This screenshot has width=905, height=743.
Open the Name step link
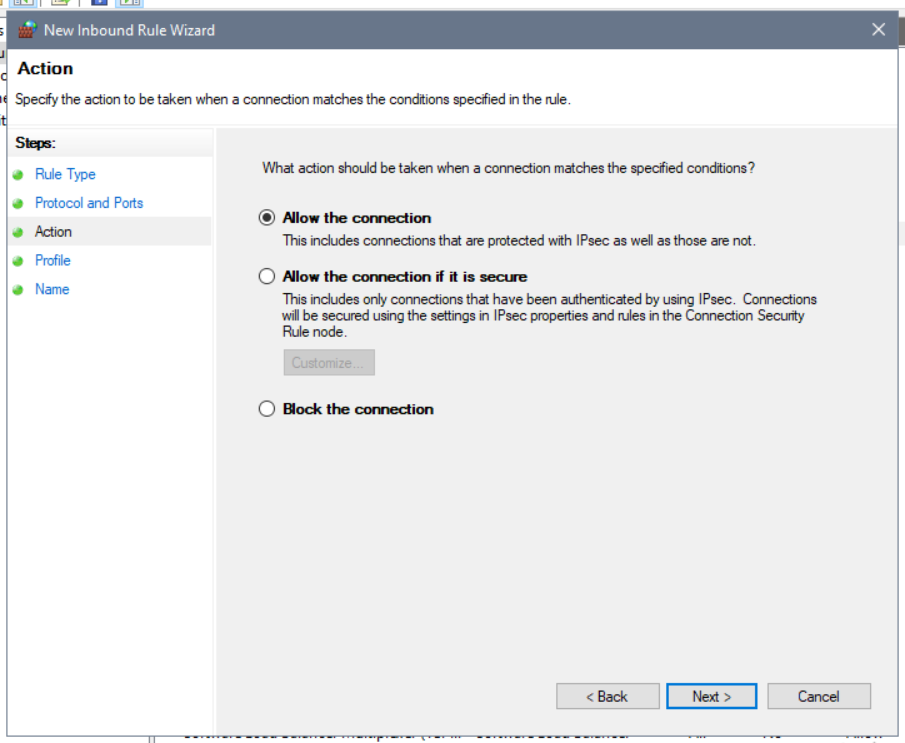click(52, 289)
